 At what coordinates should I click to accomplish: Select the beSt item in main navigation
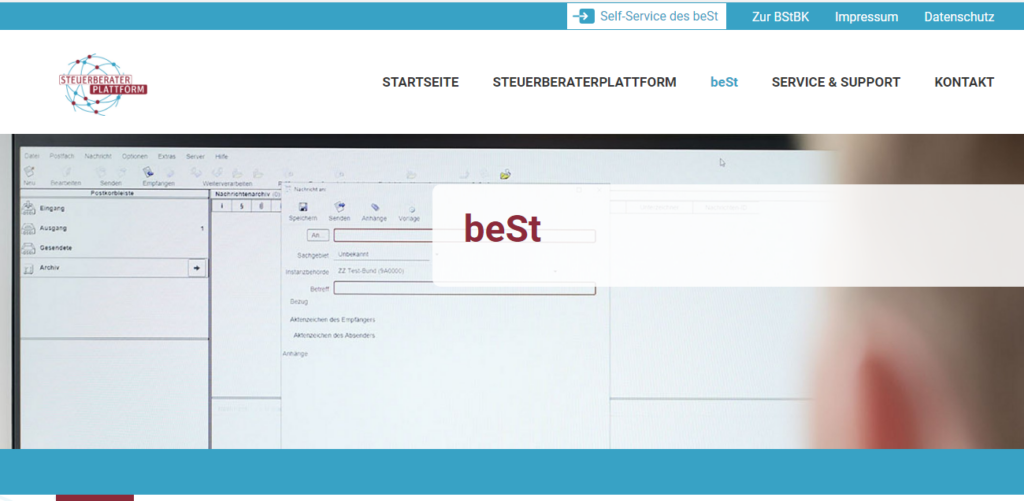tap(724, 82)
